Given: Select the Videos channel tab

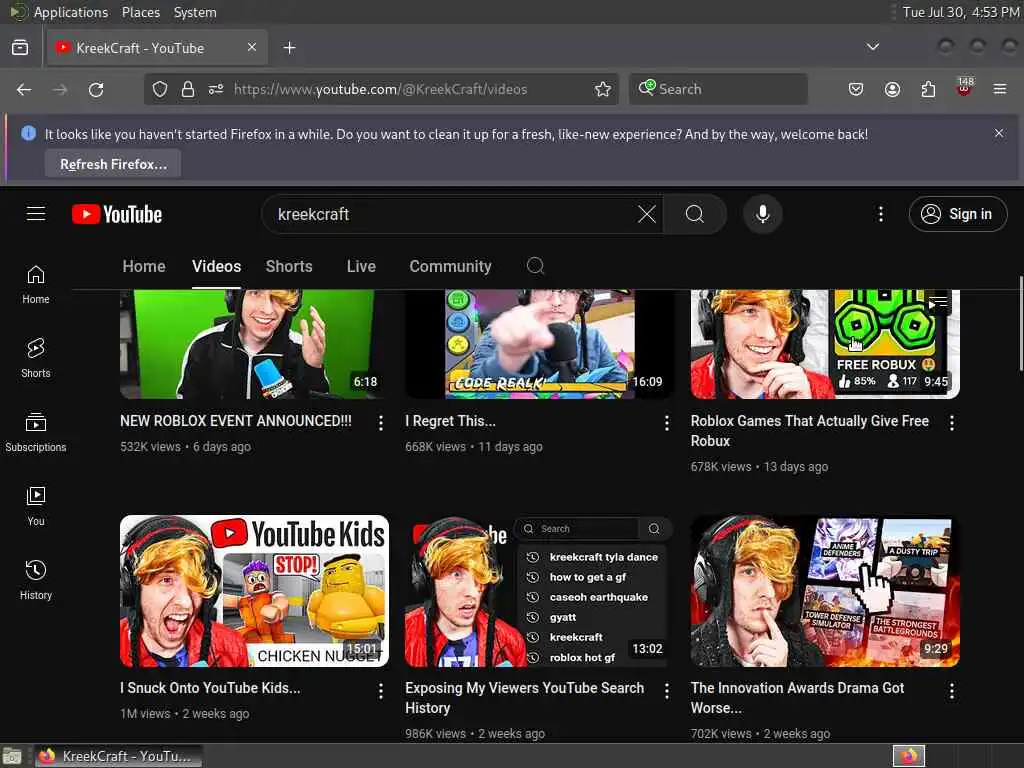Looking at the screenshot, I should tap(216, 266).
